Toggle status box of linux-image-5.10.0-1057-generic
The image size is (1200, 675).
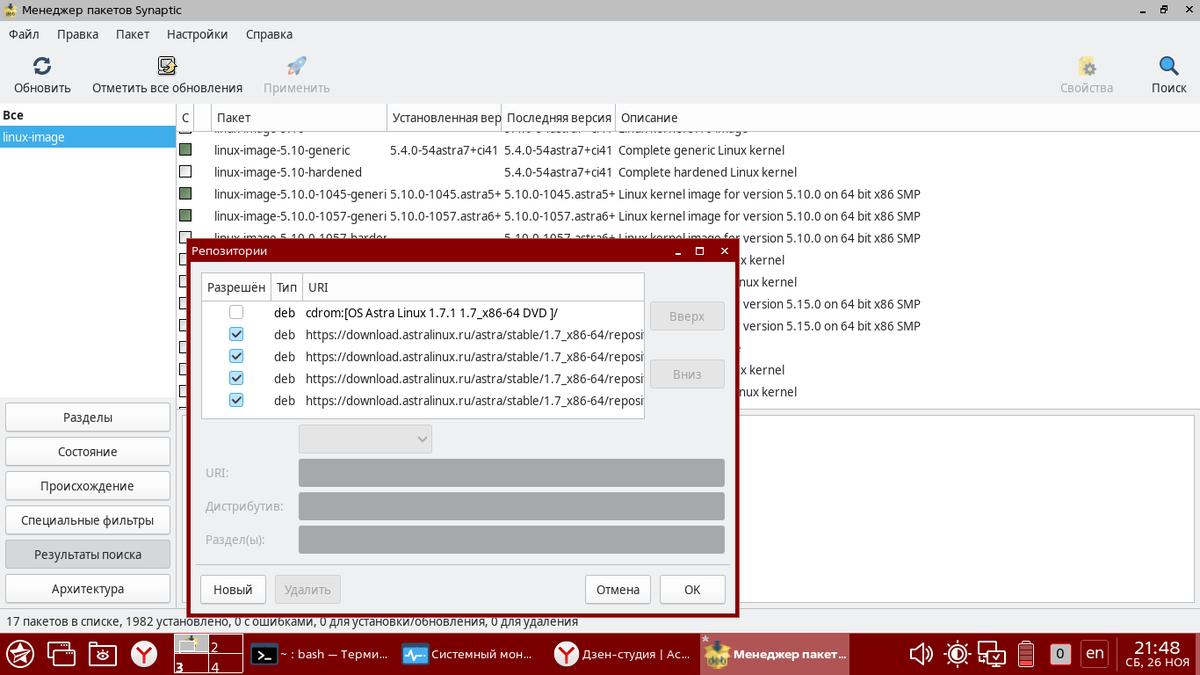(x=185, y=216)
